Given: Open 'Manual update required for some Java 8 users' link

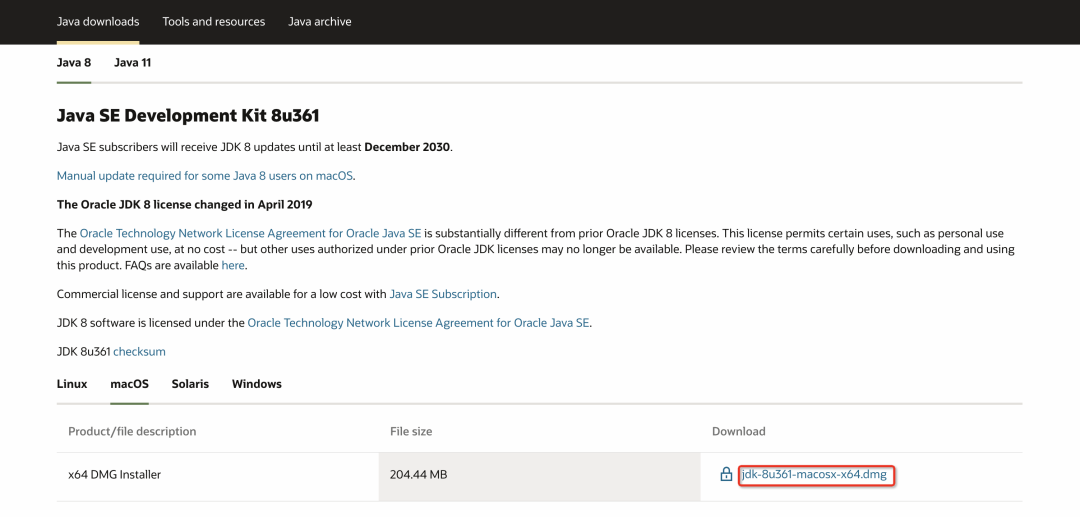Looking at the screenshot, I should (x=205, y=176).
